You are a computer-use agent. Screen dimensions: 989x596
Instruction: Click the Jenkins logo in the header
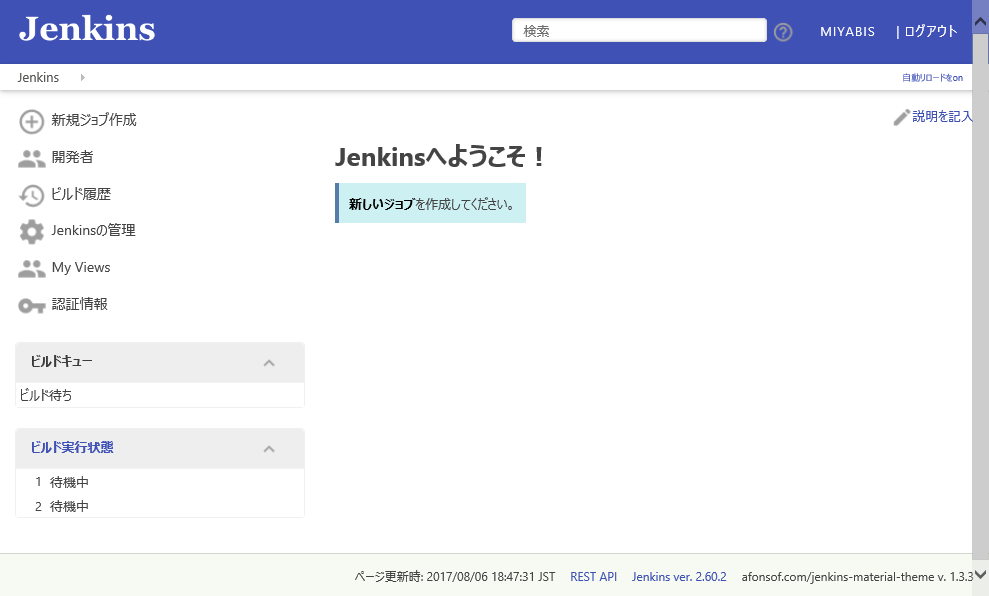pos(87,30)
